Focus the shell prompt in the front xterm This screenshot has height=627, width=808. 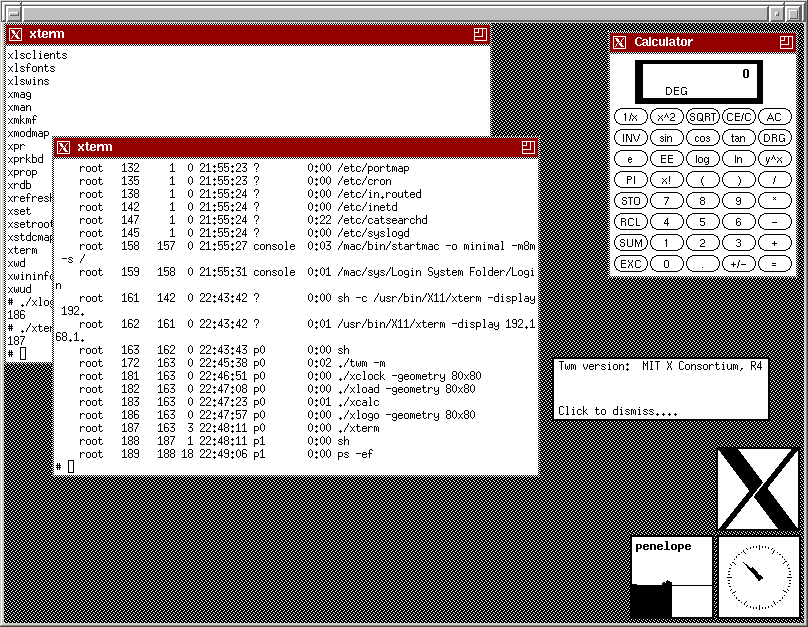point(70,467)
